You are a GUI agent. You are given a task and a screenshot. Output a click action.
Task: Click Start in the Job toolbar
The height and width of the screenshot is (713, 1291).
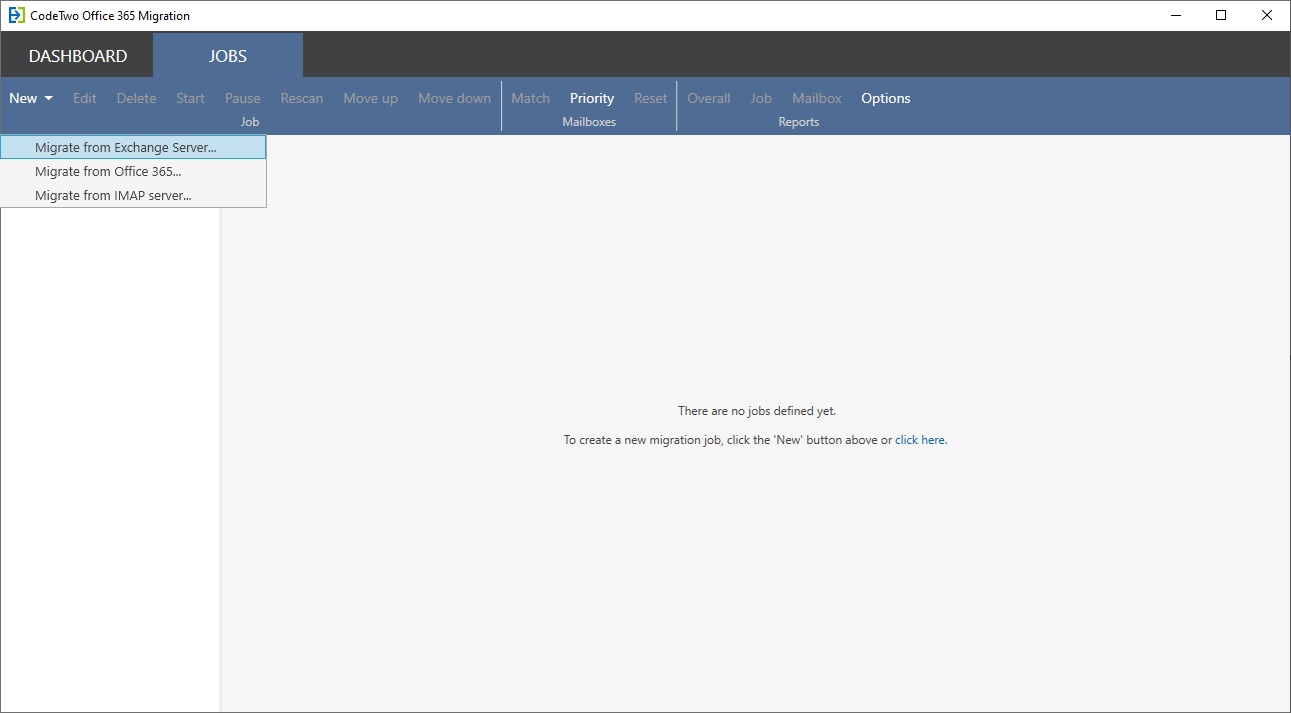click(190, 98)
